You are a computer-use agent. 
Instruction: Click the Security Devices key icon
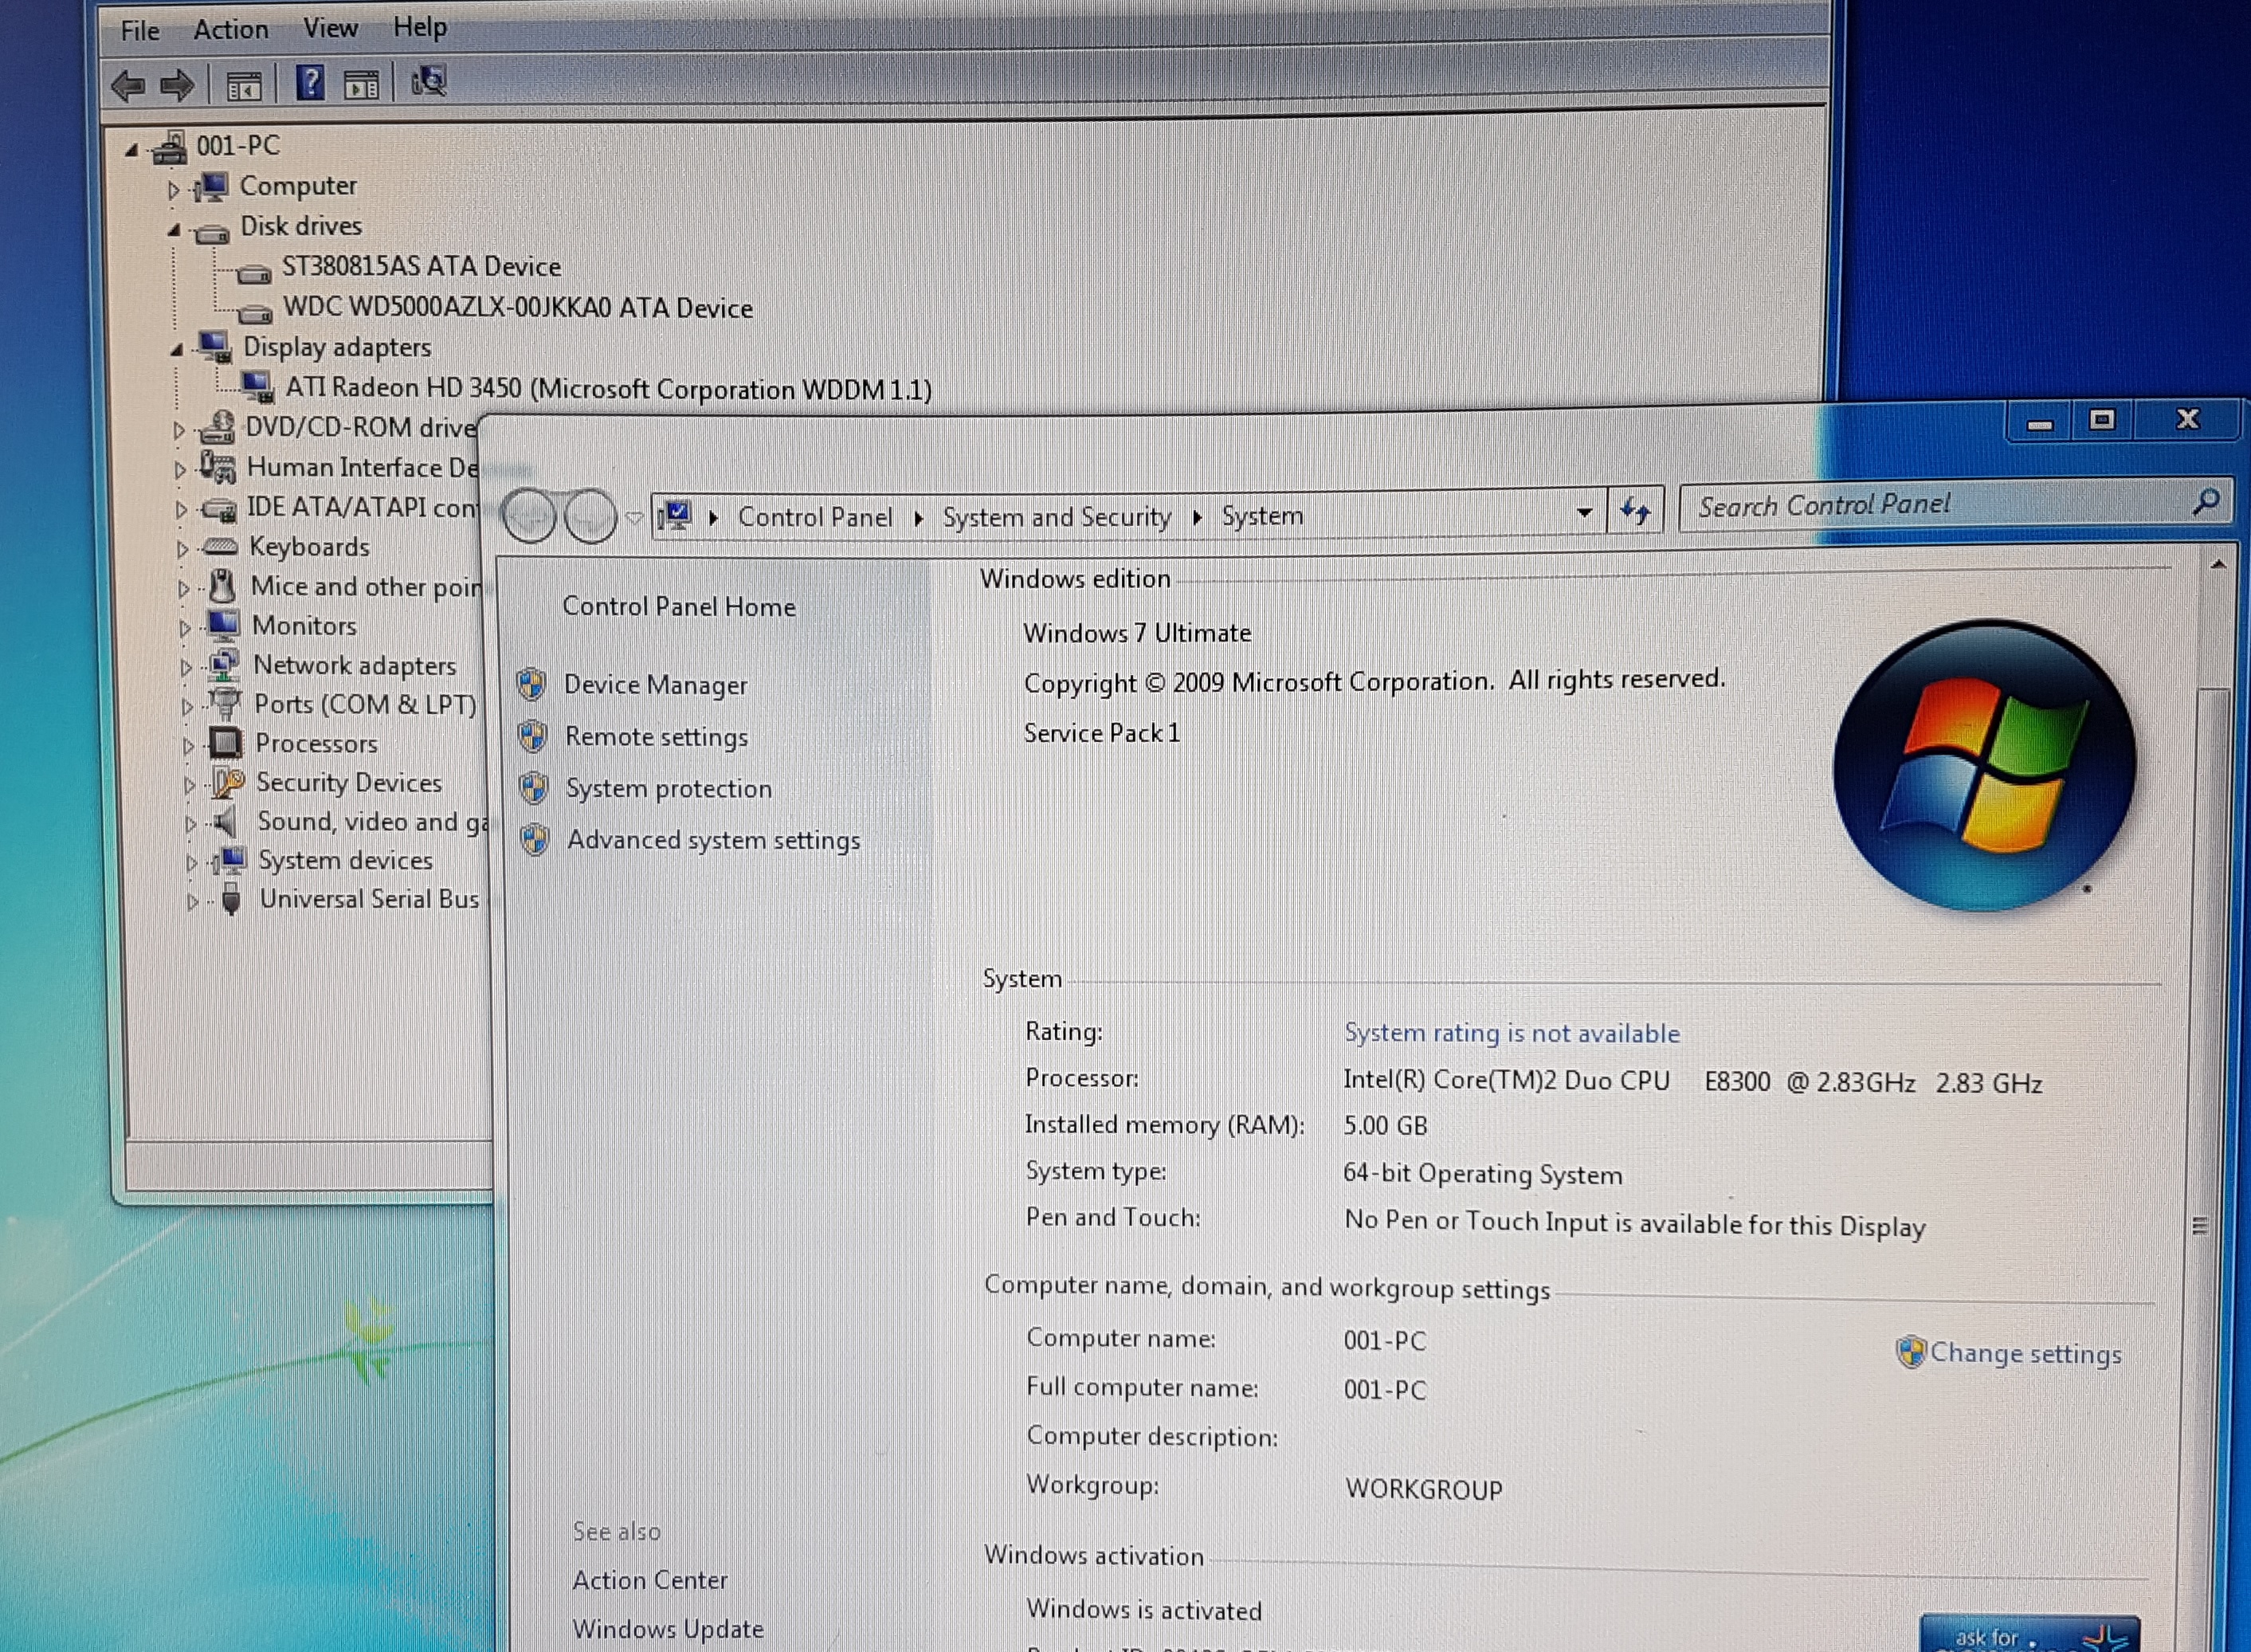point(228,782)
